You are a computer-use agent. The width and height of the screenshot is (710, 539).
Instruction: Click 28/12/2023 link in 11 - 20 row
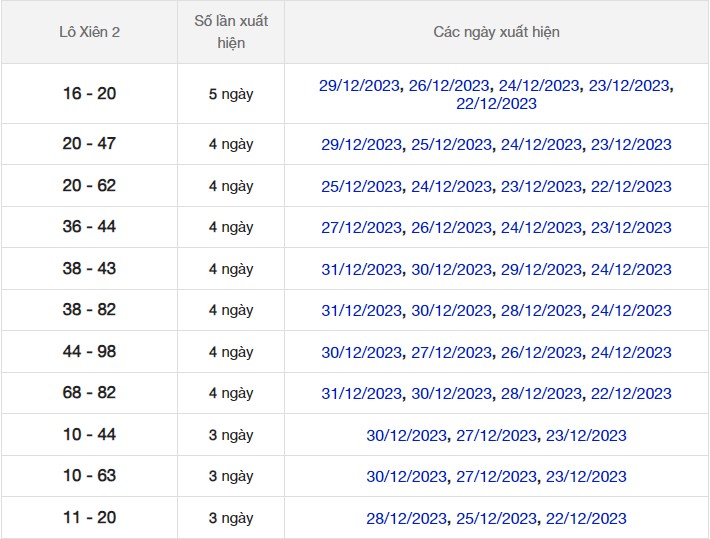pos(406,519)
